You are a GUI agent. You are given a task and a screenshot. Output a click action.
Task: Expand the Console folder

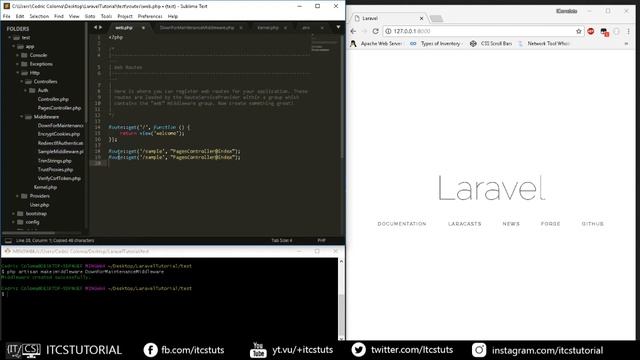click(x=18, y=55)
